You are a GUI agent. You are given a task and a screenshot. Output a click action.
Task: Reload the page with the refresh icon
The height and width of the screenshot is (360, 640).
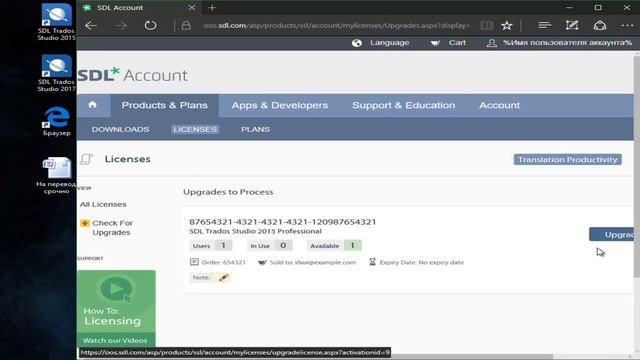point(150,25)
